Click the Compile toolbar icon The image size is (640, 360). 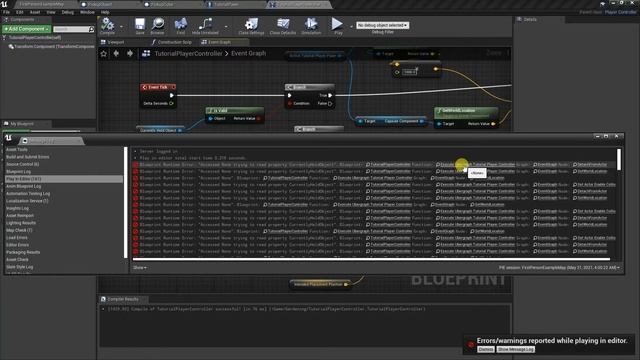point(107,26)
